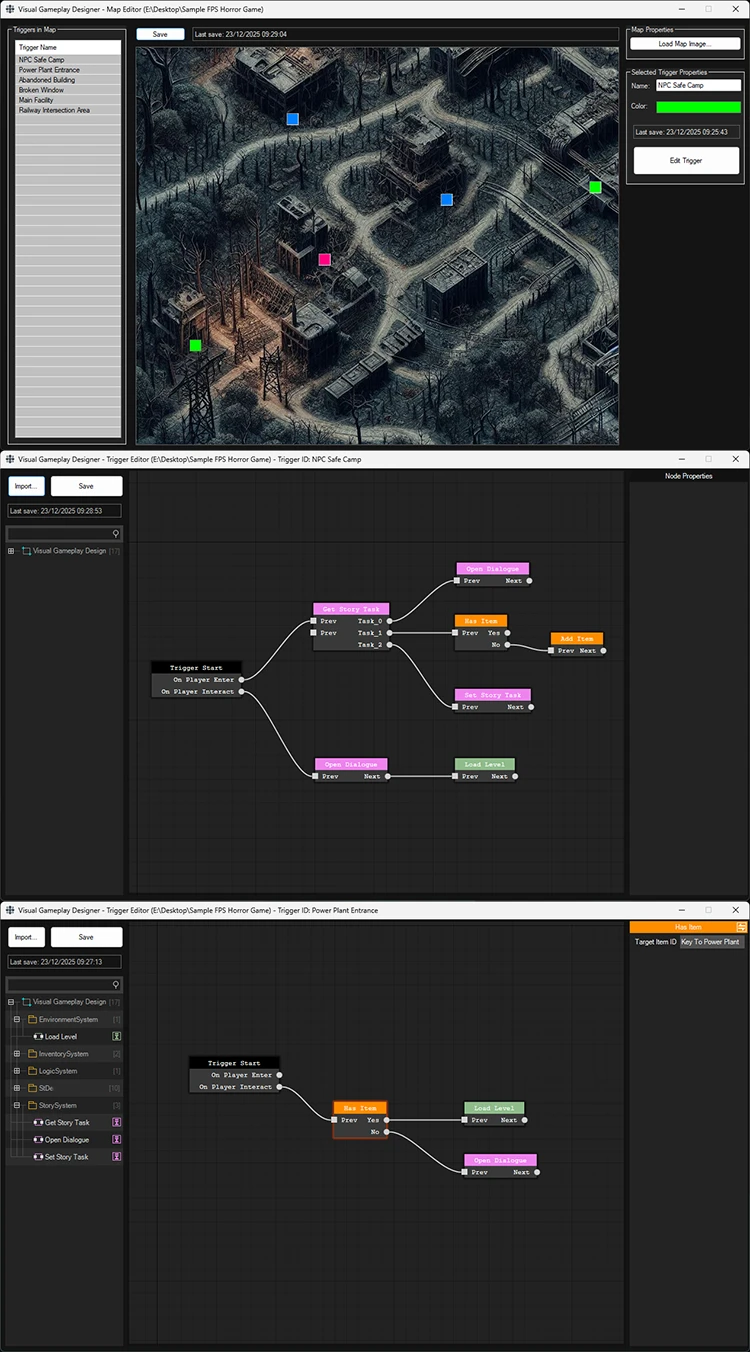The width and height of the screenshot is (750, 1352).
Task: Select NPC Safe Camp in the triggers list
Action: (69, 60)
